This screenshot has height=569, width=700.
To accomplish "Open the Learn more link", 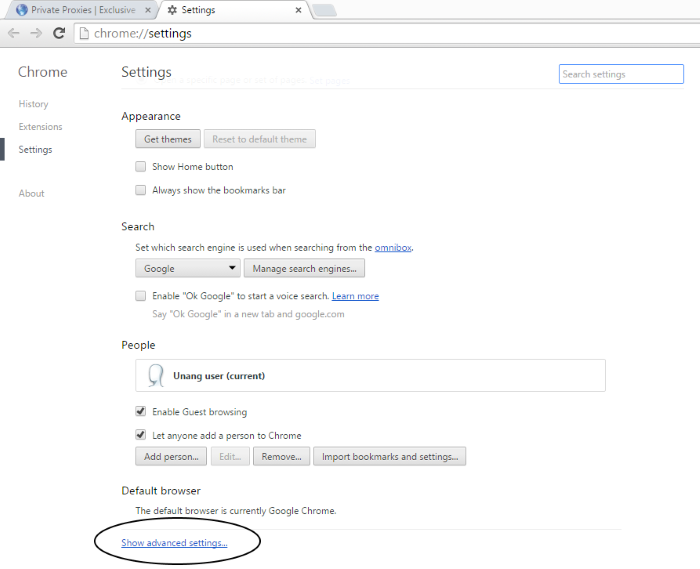I will pyautogui.click(x=355, y=296).
